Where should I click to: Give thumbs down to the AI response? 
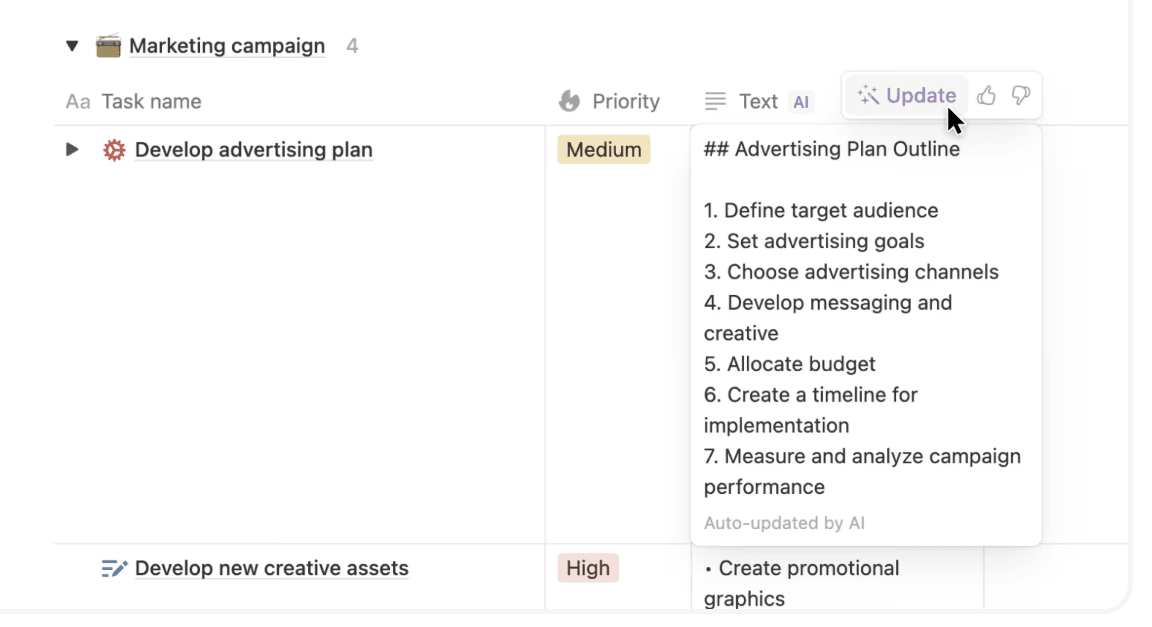point(1019,95)
